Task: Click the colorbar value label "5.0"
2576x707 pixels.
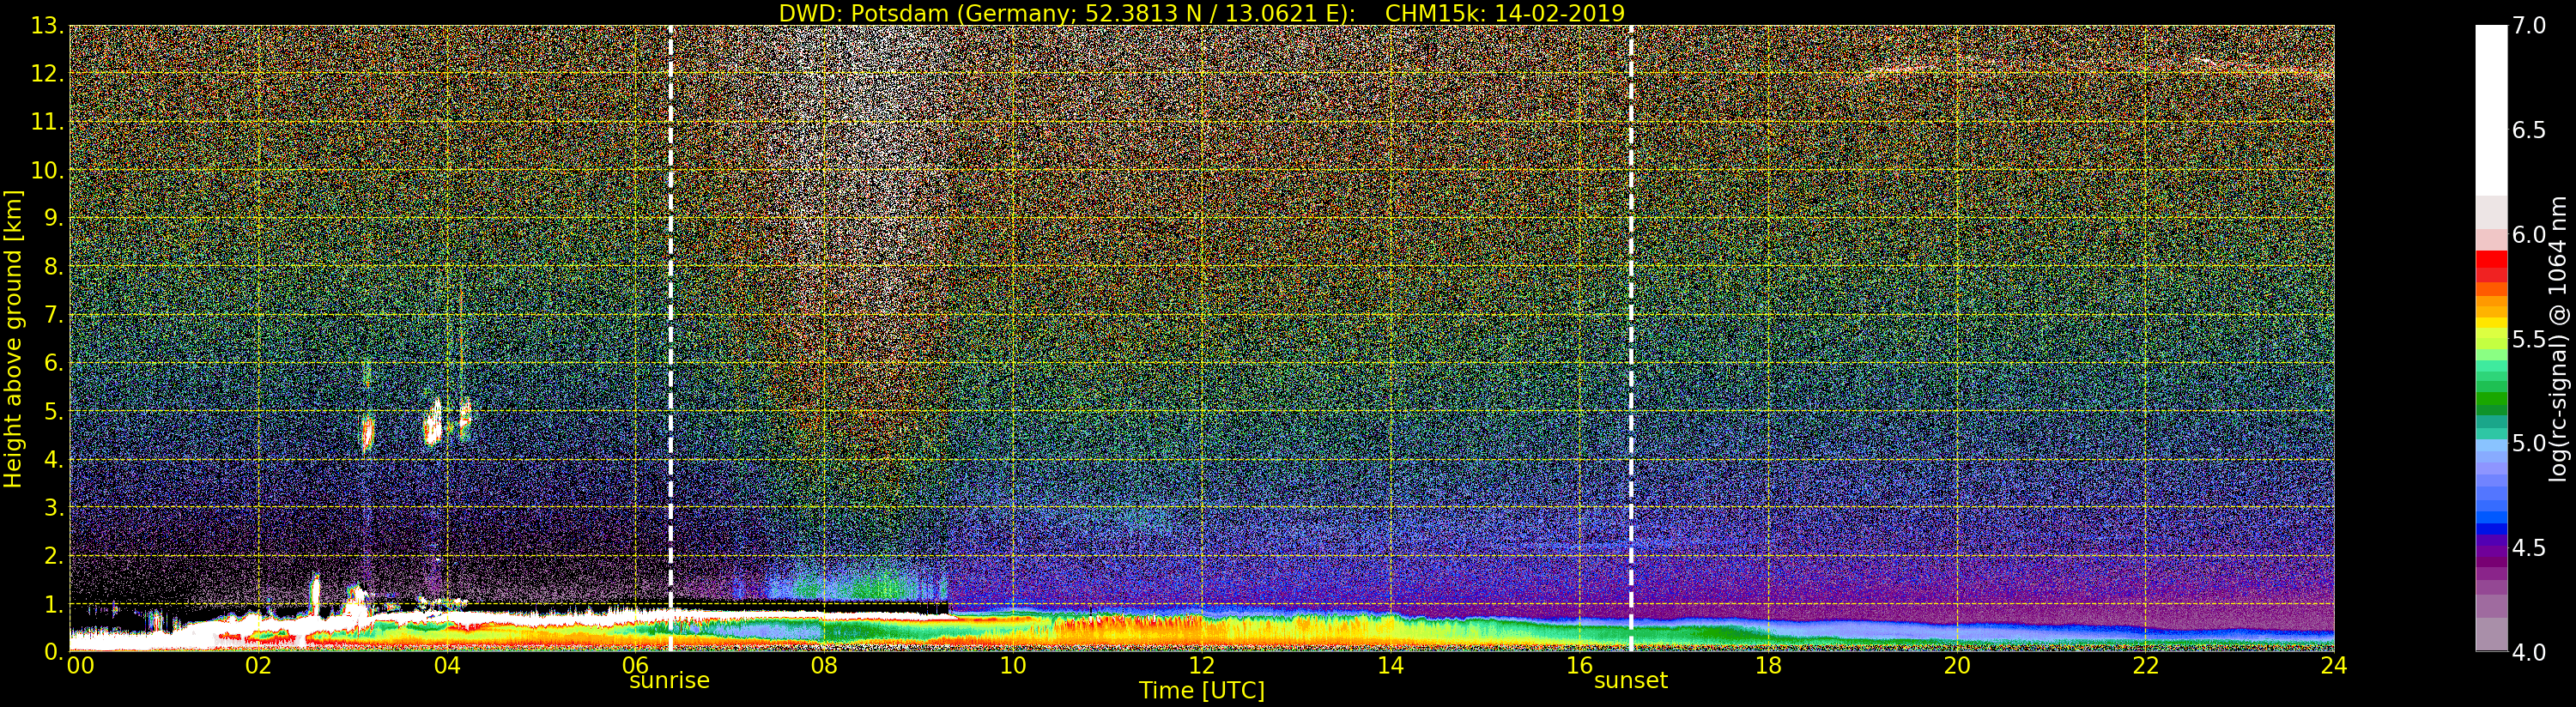Action: click(x=2529, y=443)
